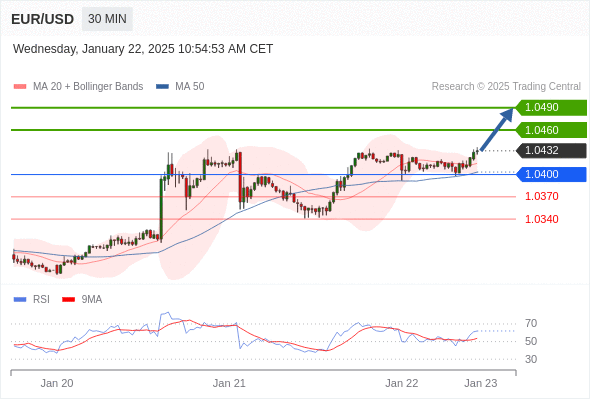Click the 1.0432 current price label
The width and height of the screenshot is (590, 400).
point(551,151)
